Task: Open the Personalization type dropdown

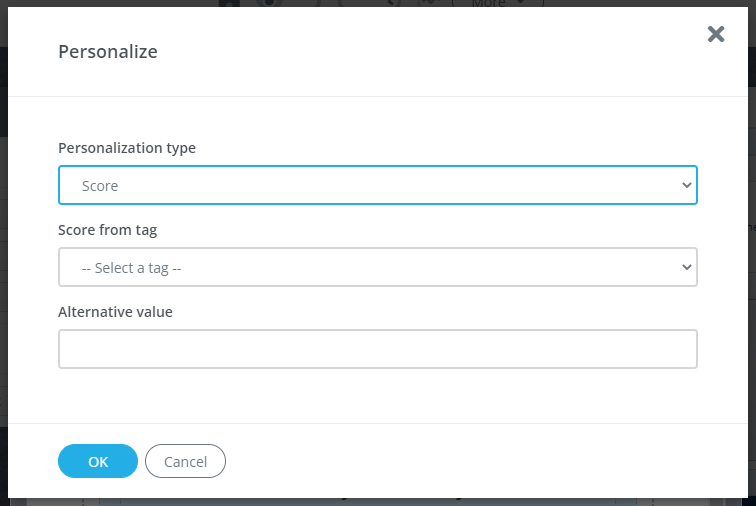Action: (x=378, y=185)
